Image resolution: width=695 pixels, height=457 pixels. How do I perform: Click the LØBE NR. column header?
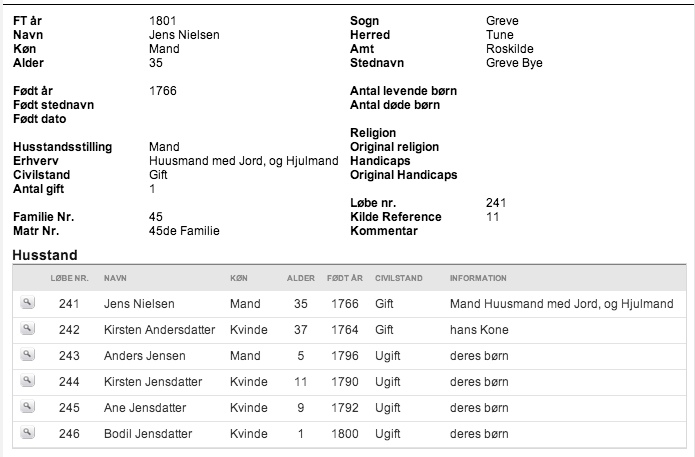[x=69, y=278]
